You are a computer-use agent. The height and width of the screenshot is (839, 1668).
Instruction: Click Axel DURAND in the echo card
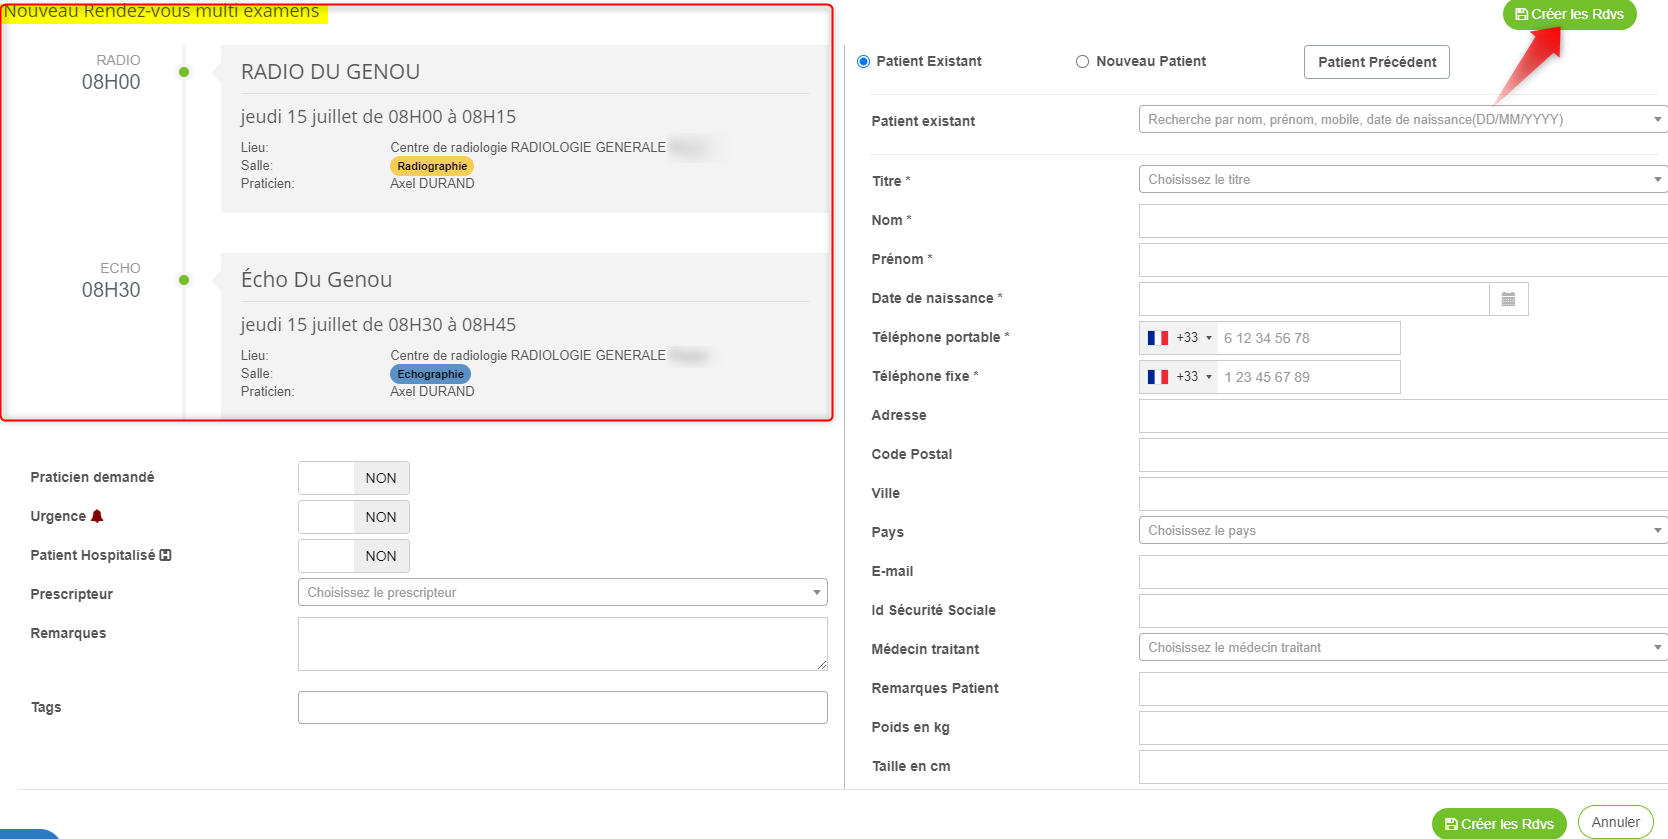432,392
